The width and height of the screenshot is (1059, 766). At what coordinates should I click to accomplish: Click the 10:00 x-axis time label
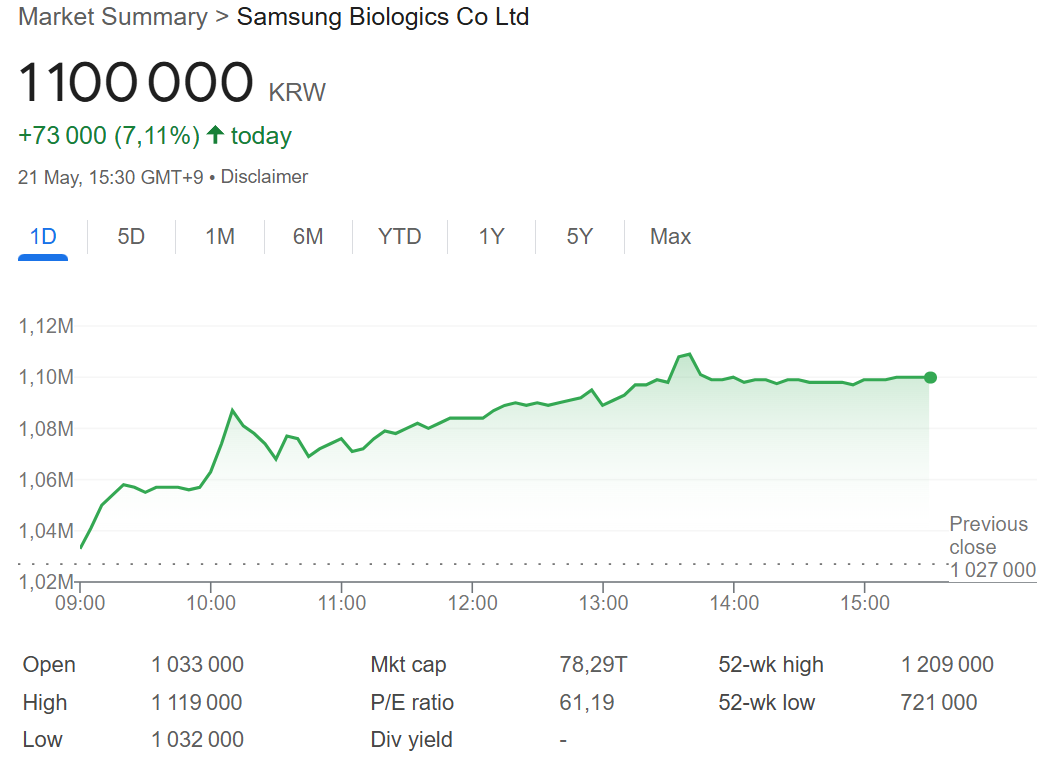pos(211,603)
